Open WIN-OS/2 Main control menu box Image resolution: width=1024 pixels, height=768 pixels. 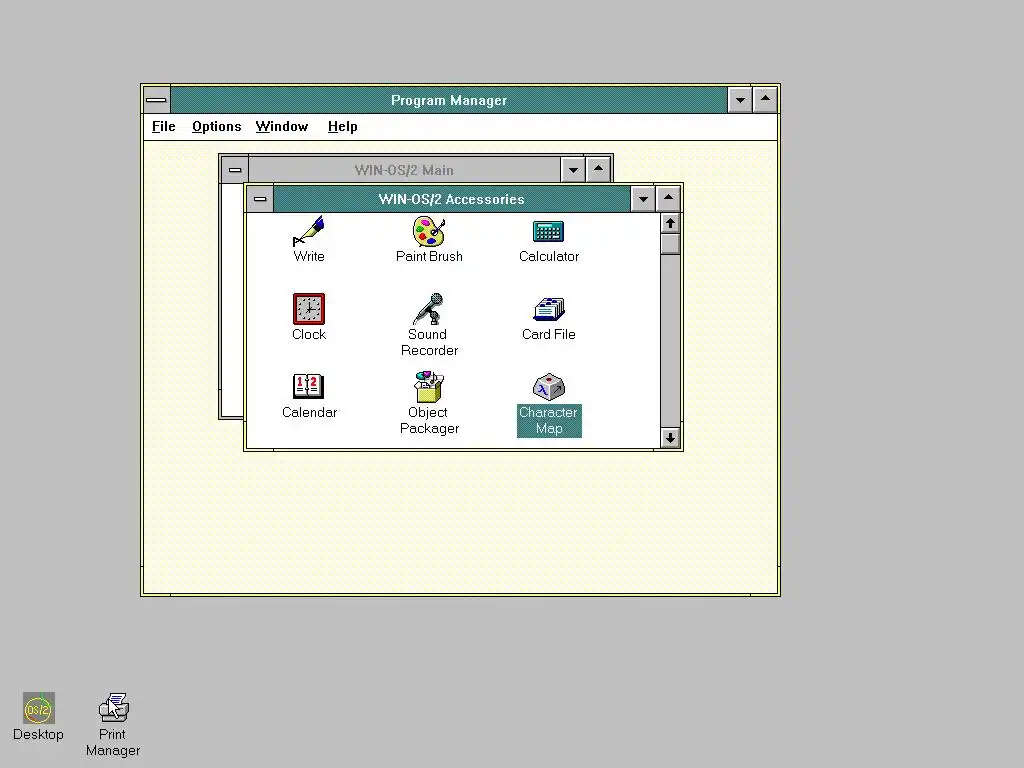235,170
